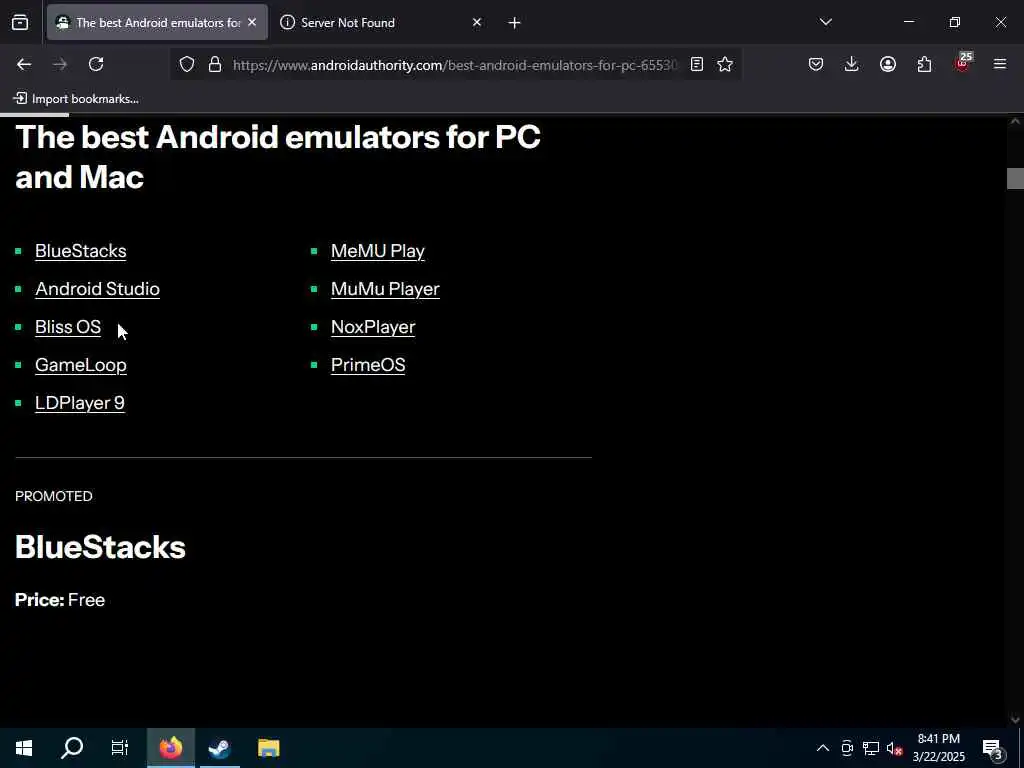Open Task View on taskbar
1024x768 pixels.
coord(120,748)
